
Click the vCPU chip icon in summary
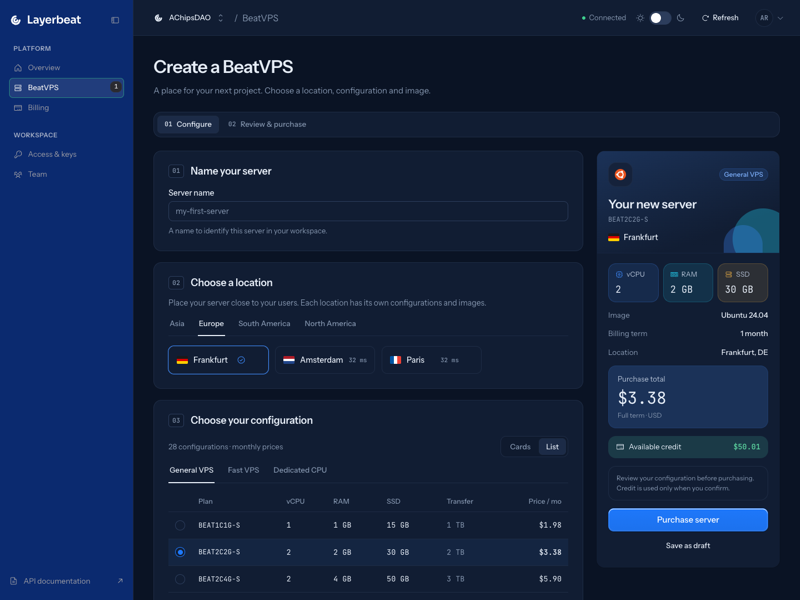click(x=619, y=274)
